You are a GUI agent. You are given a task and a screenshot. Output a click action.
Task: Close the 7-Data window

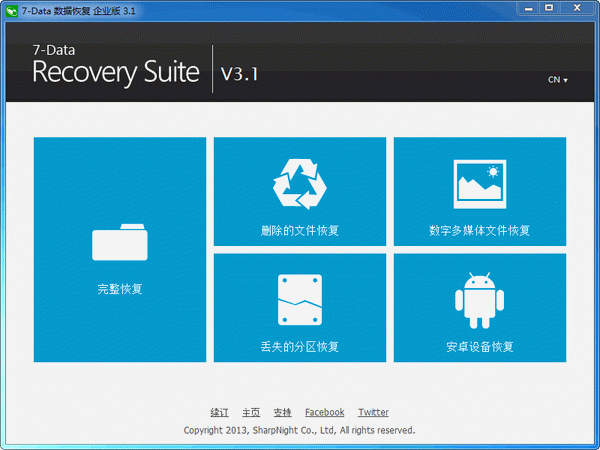[577, 8]
